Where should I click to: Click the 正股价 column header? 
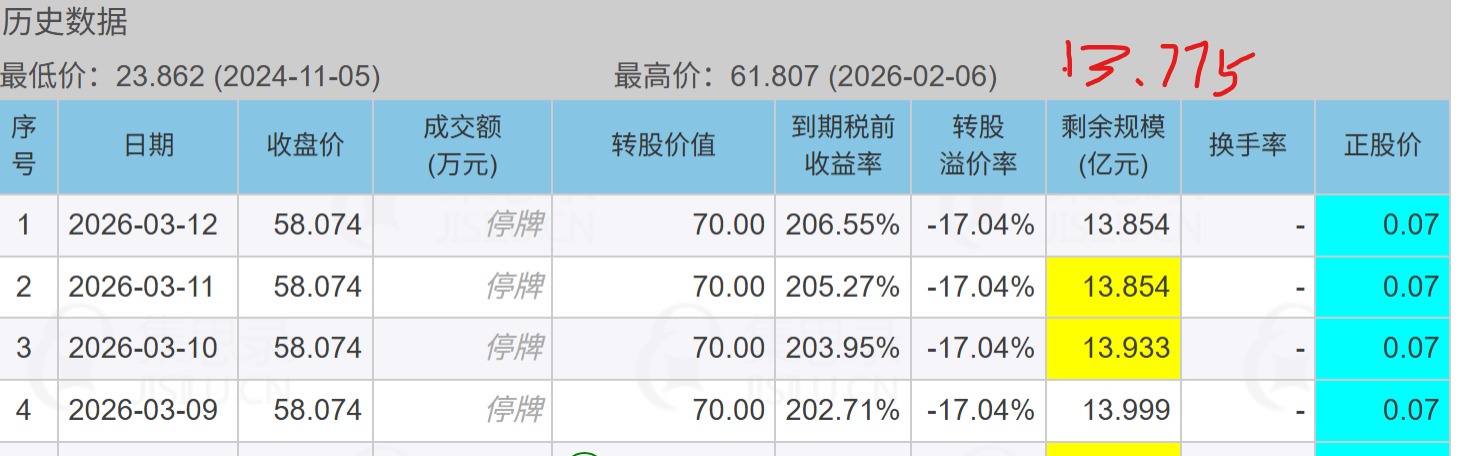(1382, 146)
